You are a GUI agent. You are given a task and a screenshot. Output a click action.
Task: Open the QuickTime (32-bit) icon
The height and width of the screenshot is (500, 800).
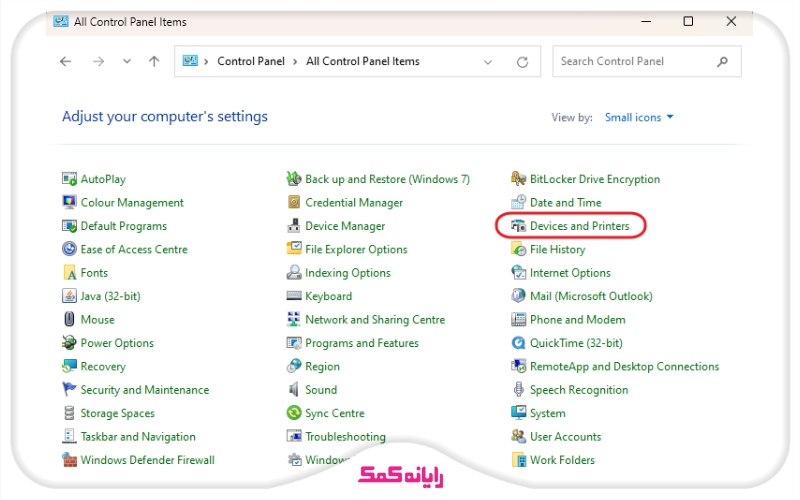519,343
